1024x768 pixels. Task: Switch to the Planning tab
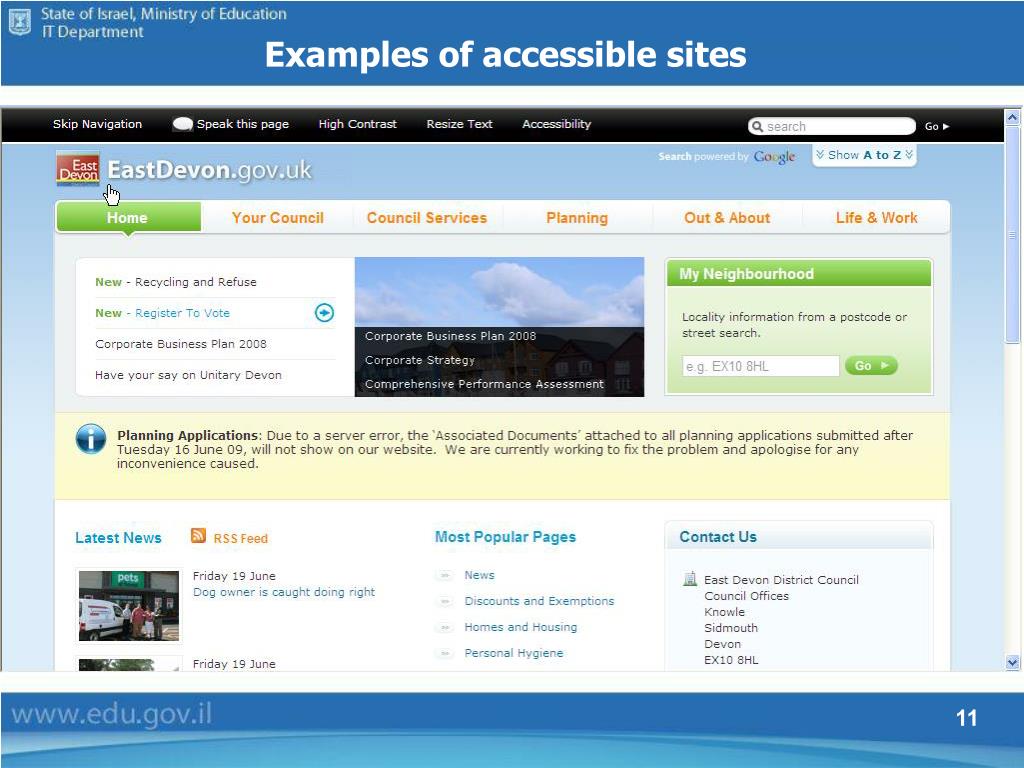(x=577, y=217)
